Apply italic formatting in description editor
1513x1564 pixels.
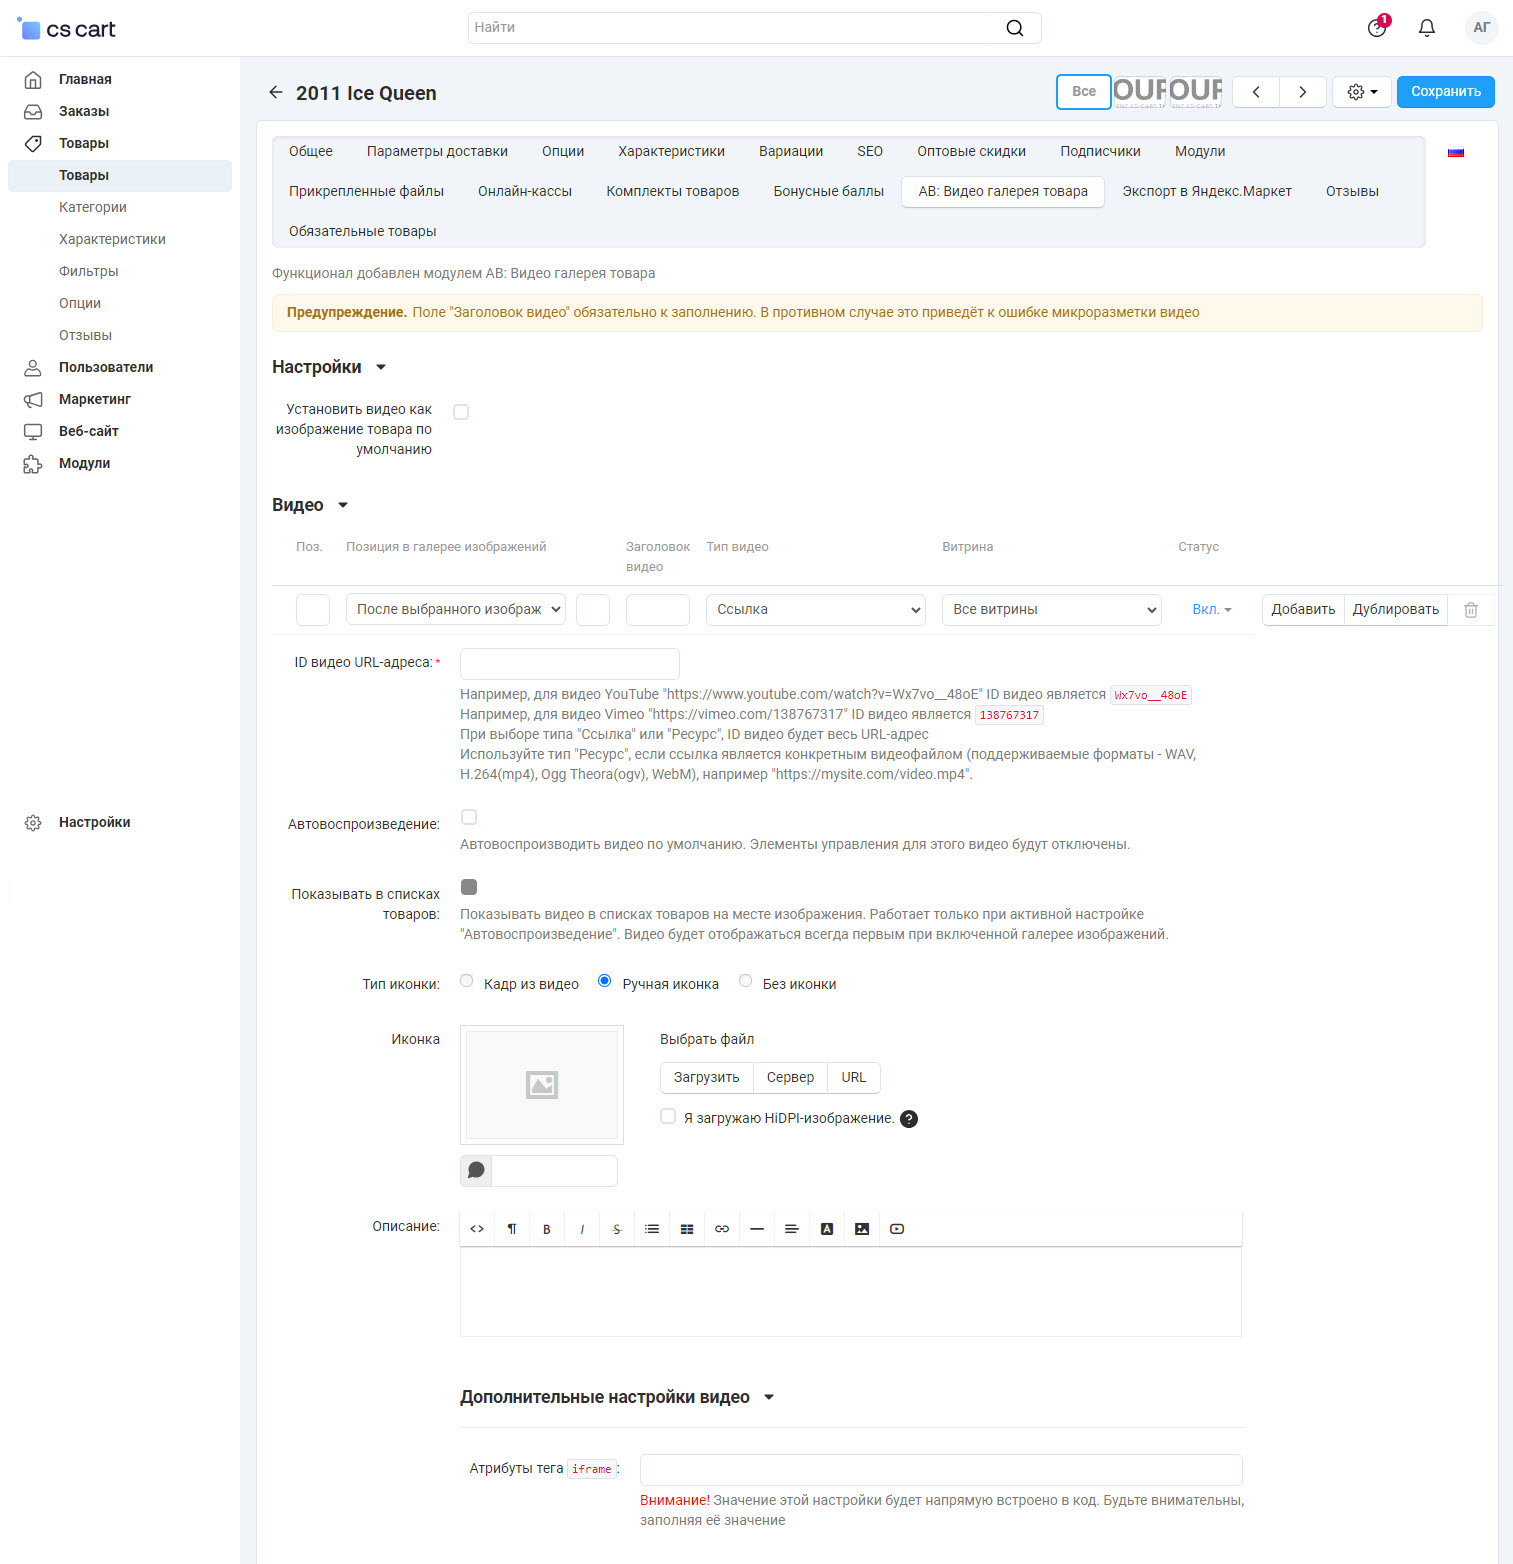582,1229
